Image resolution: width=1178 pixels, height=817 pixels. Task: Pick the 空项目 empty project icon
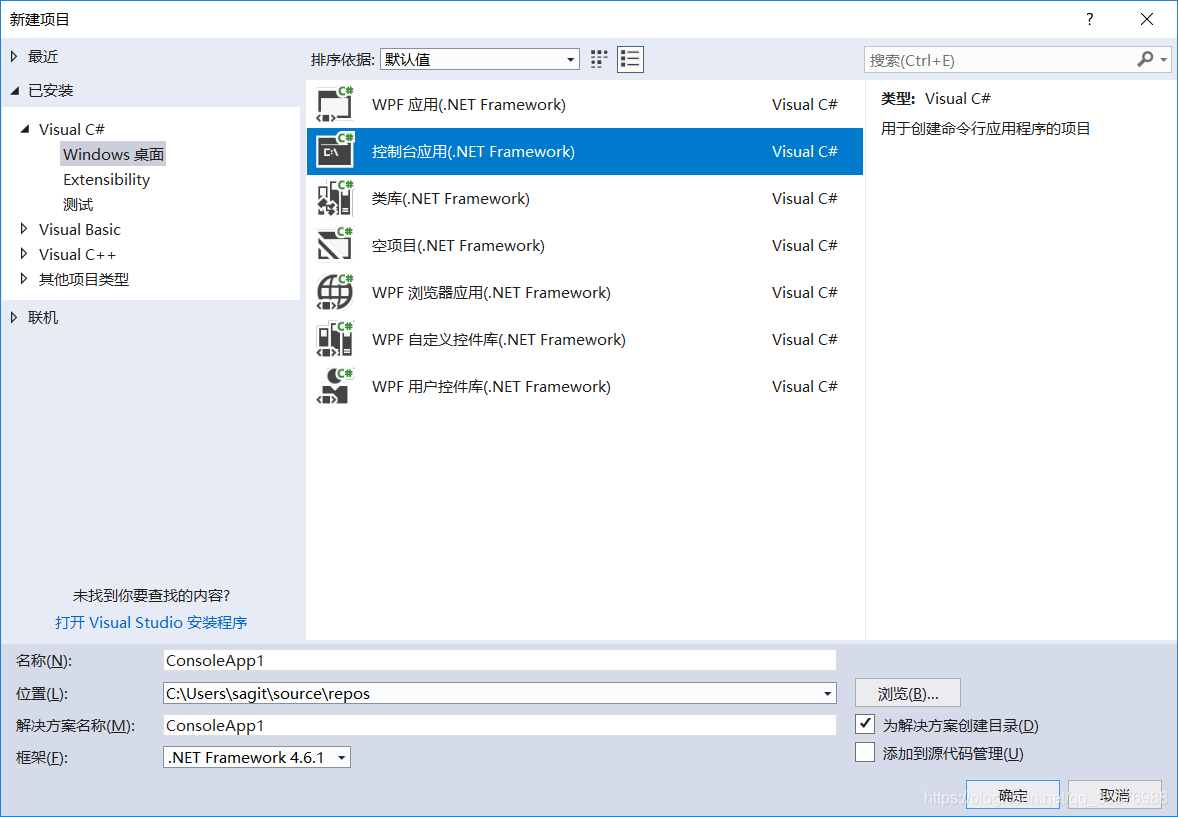coord(335,245)
